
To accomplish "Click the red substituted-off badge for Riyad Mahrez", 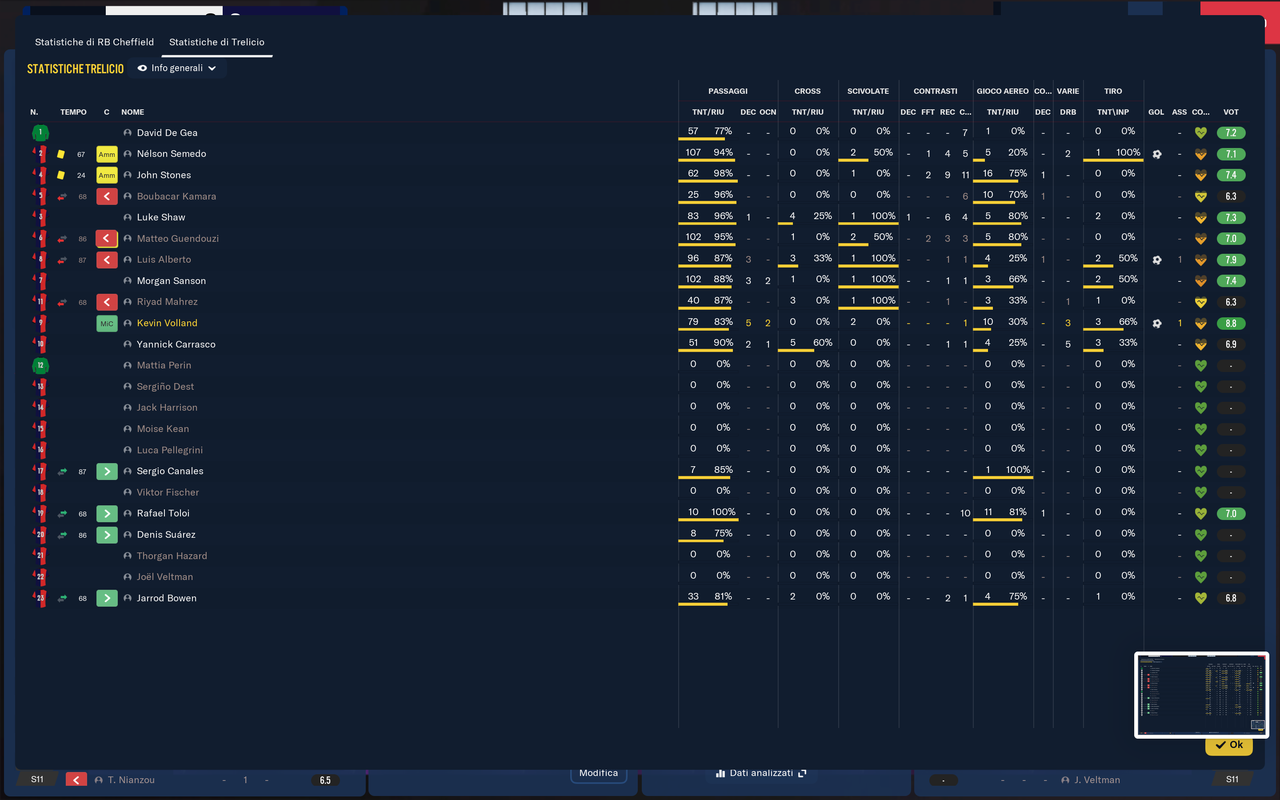I will 107,302.
